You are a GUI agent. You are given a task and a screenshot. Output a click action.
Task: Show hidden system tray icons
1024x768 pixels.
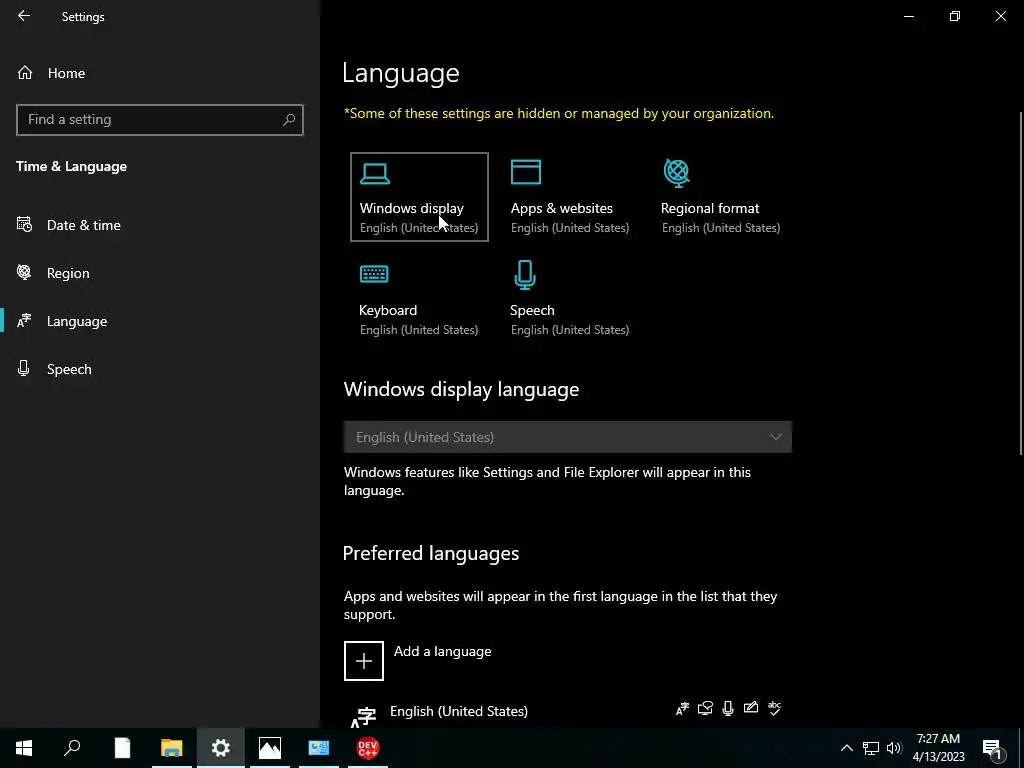coord(846,748)
